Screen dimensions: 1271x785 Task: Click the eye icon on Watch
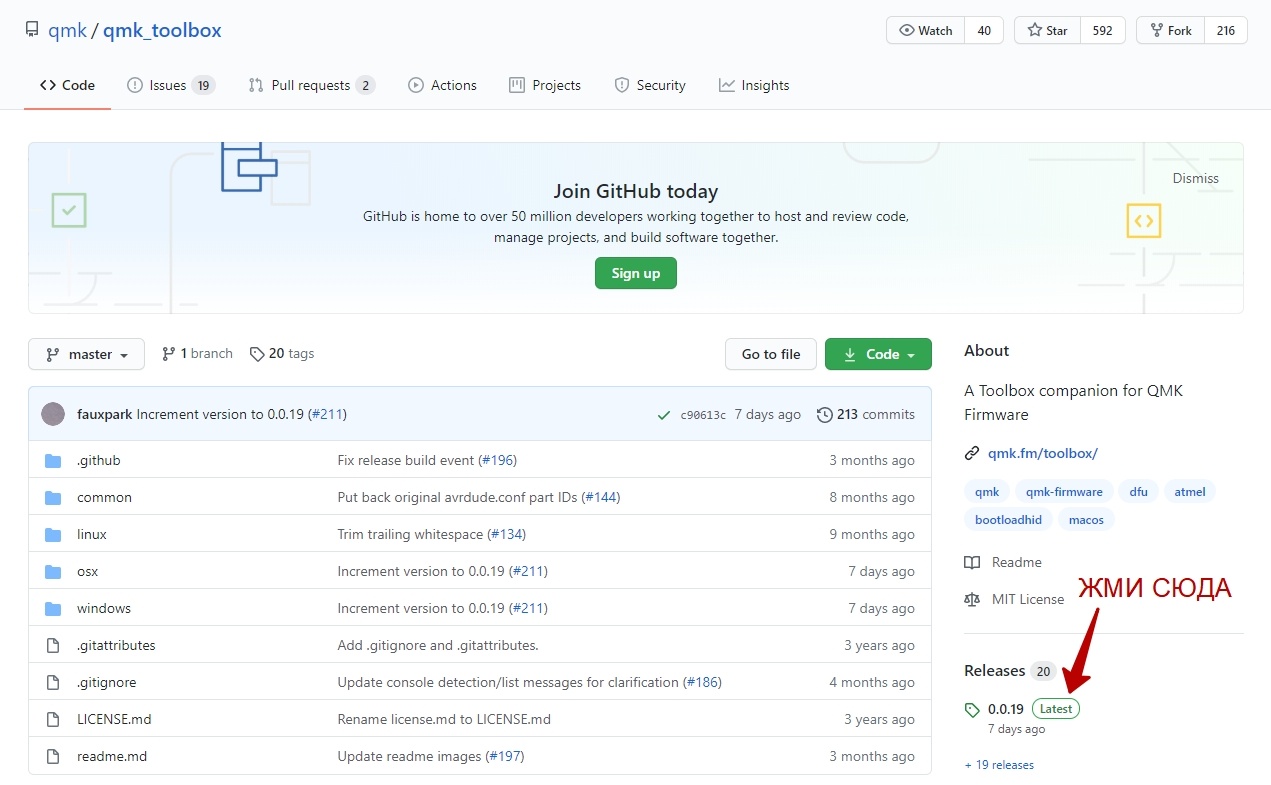[907, 30]
